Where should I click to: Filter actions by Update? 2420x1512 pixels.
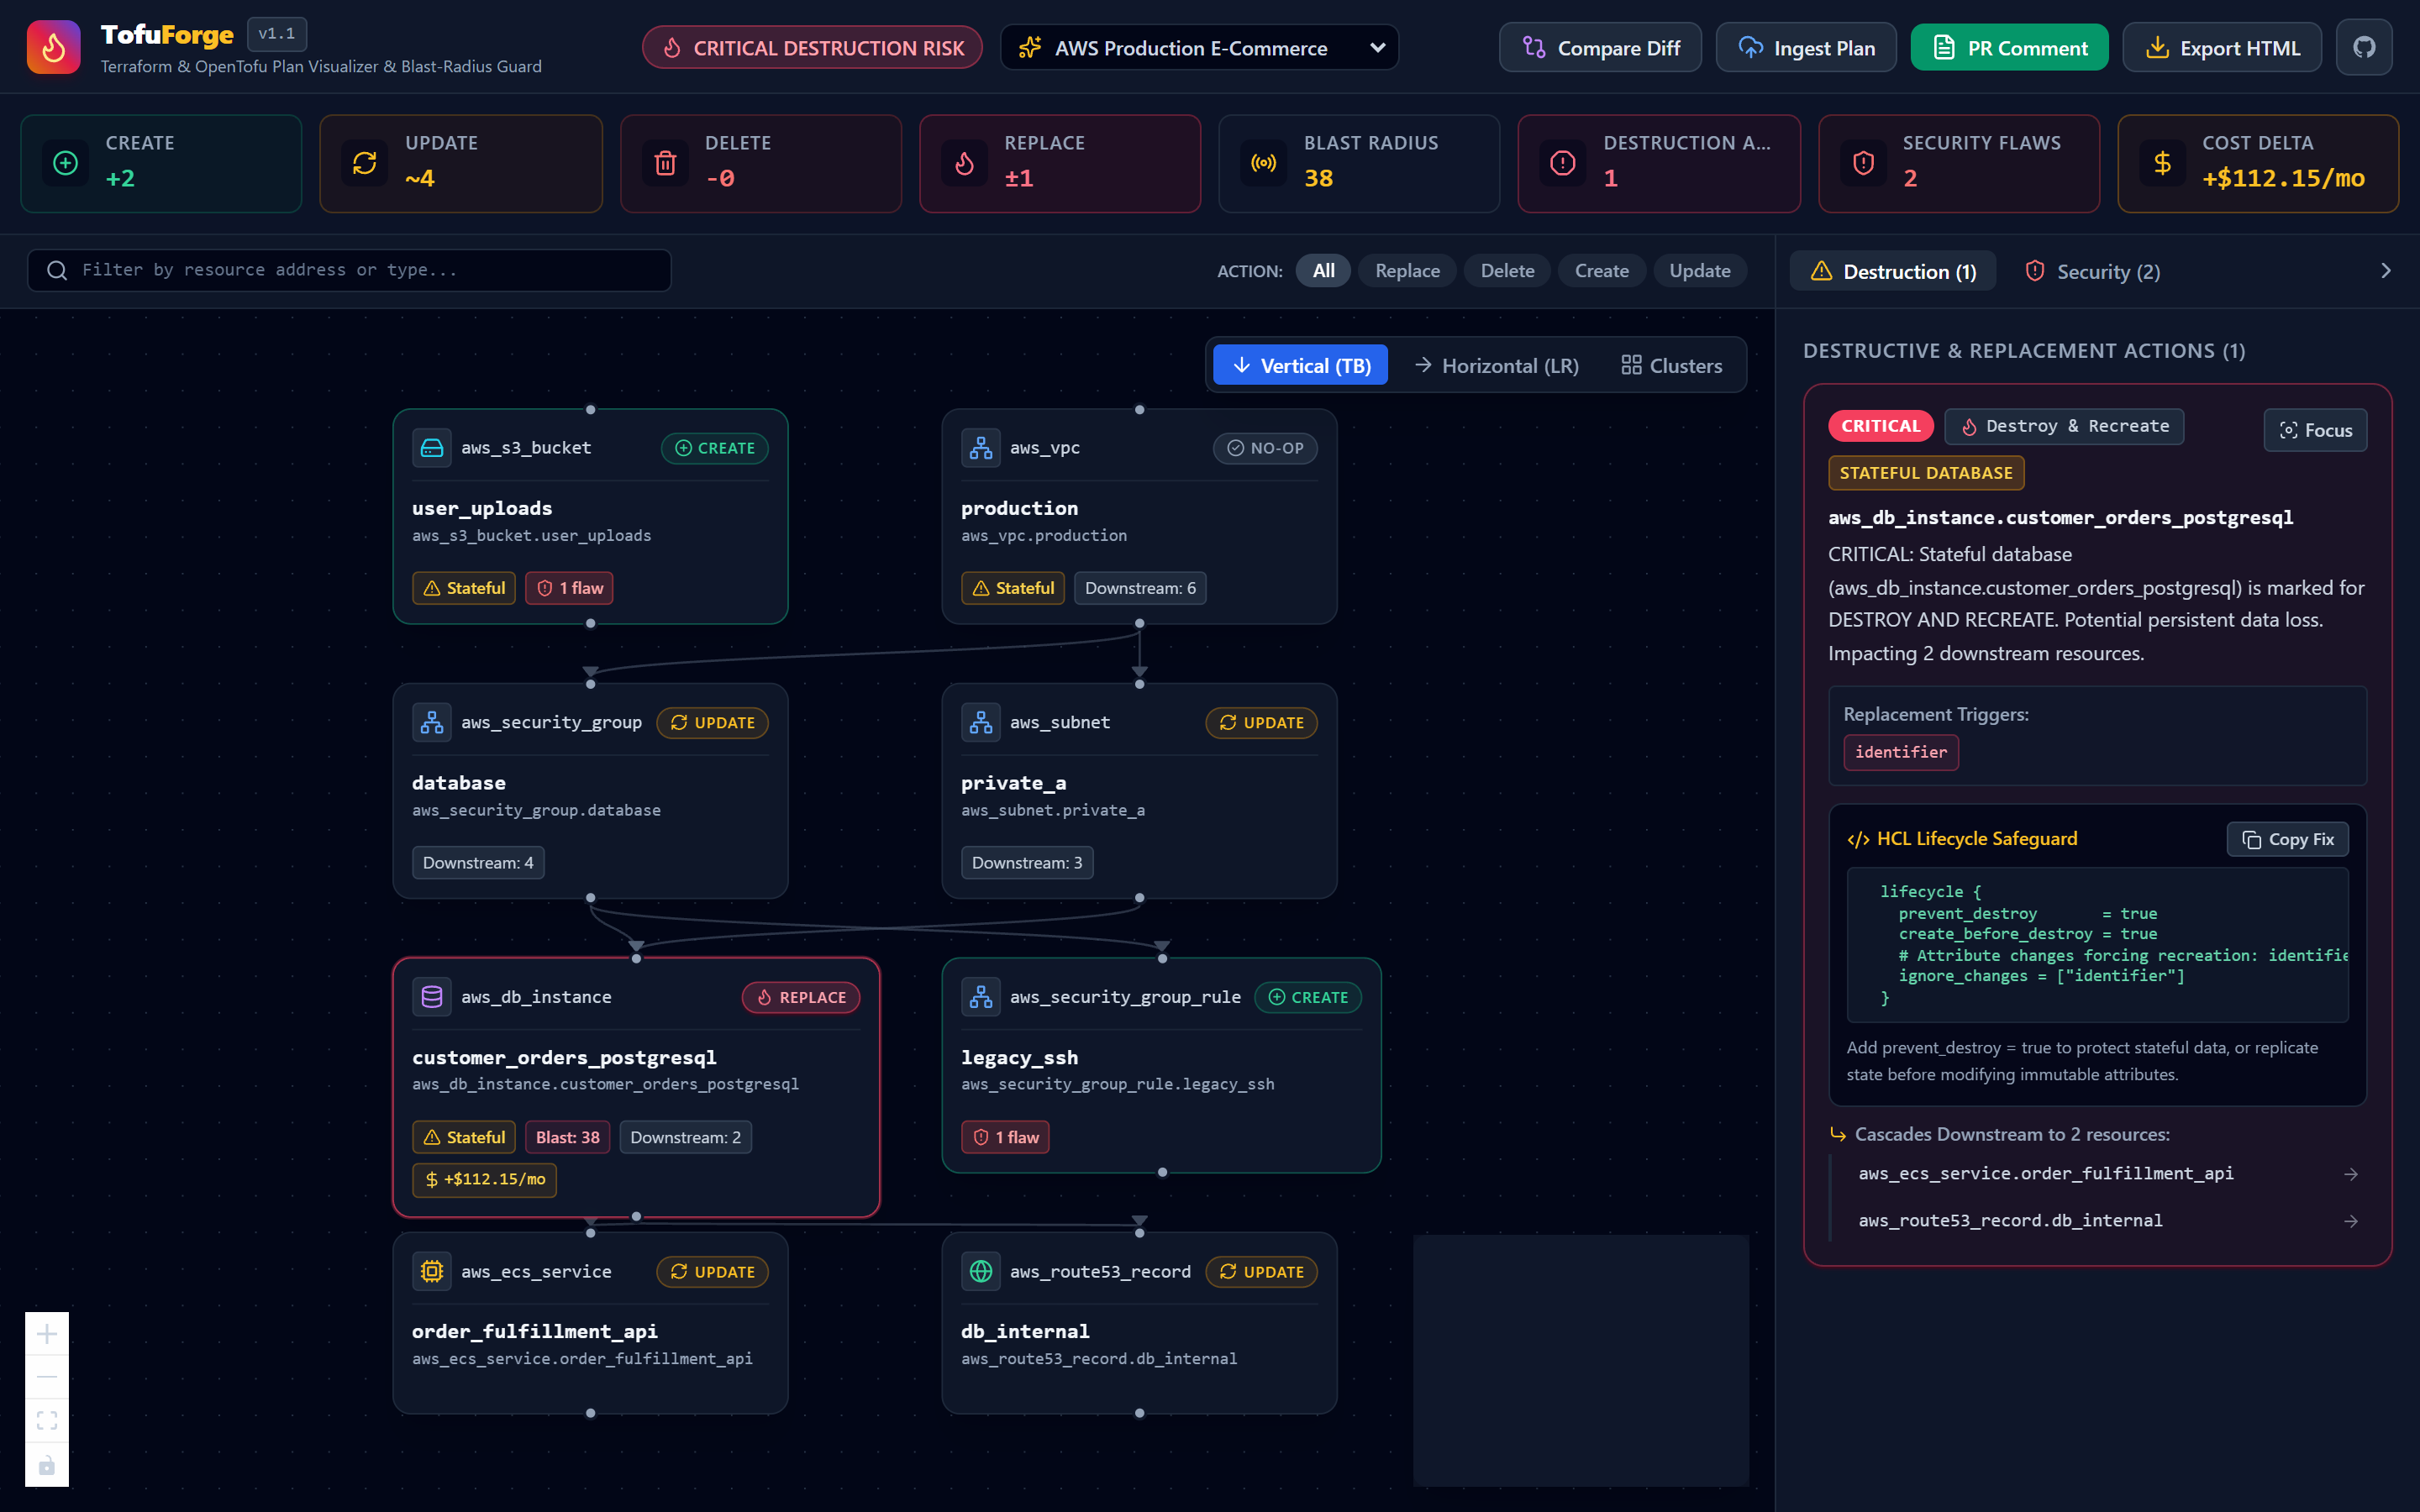1699,271
